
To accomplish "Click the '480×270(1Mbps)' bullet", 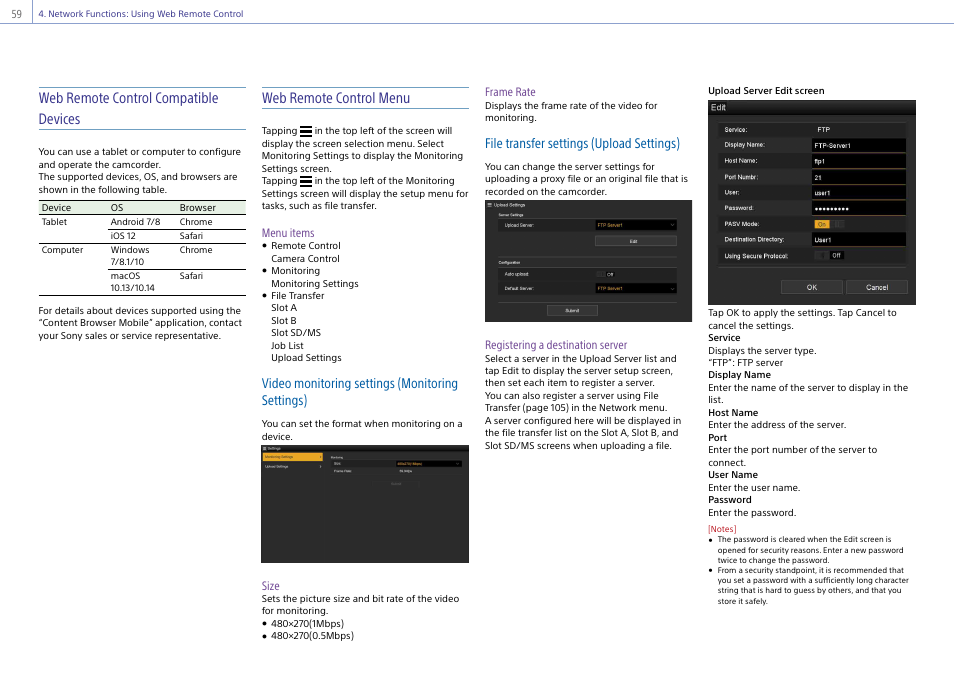I will pos(307,624).
